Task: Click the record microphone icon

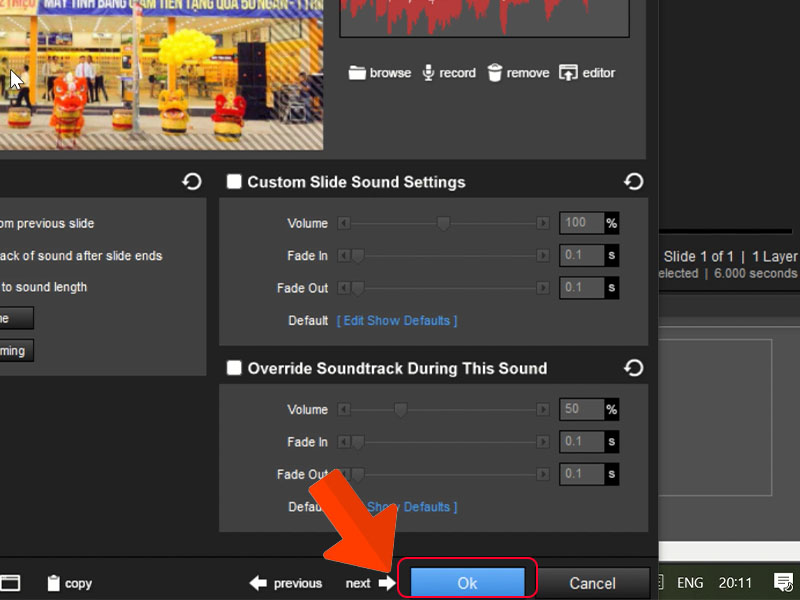Action: [x=428, y=73]
